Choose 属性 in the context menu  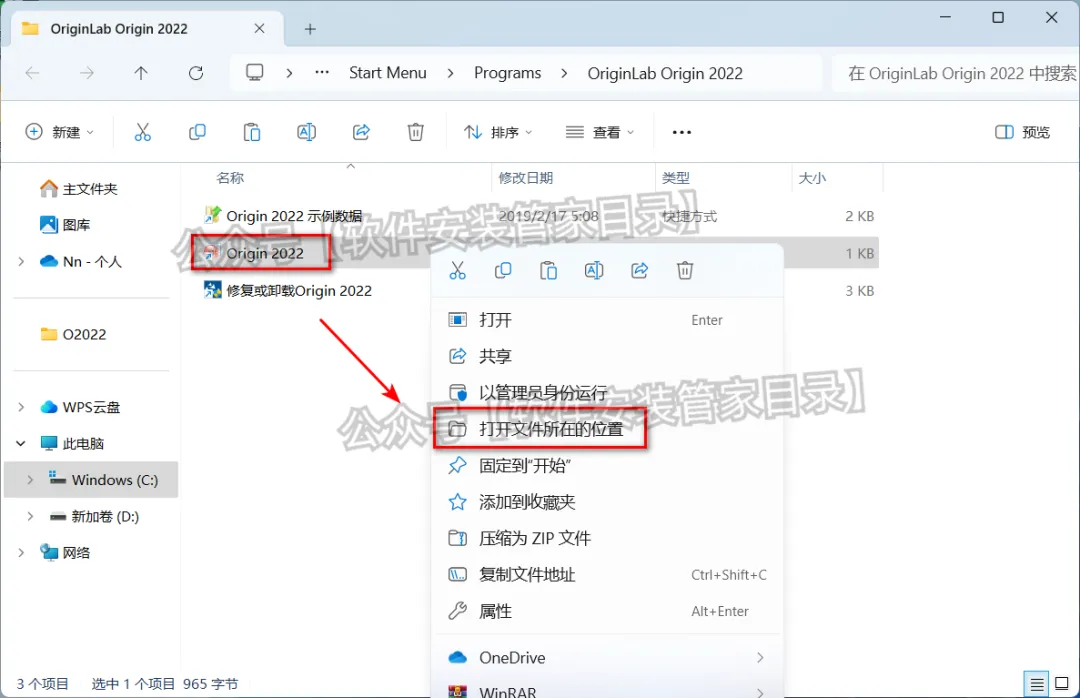click(x=607, y=611)
